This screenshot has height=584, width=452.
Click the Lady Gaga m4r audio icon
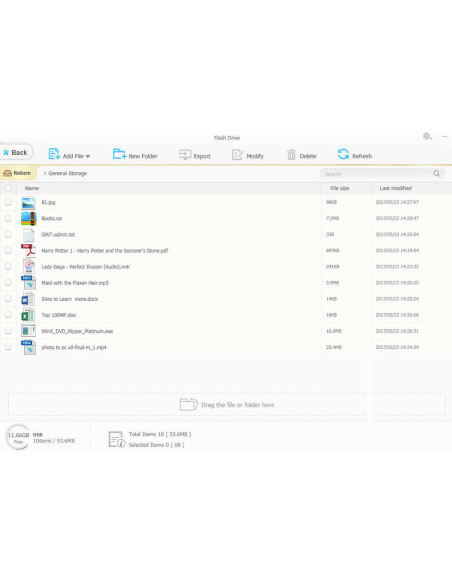click(x=28, y=267)
